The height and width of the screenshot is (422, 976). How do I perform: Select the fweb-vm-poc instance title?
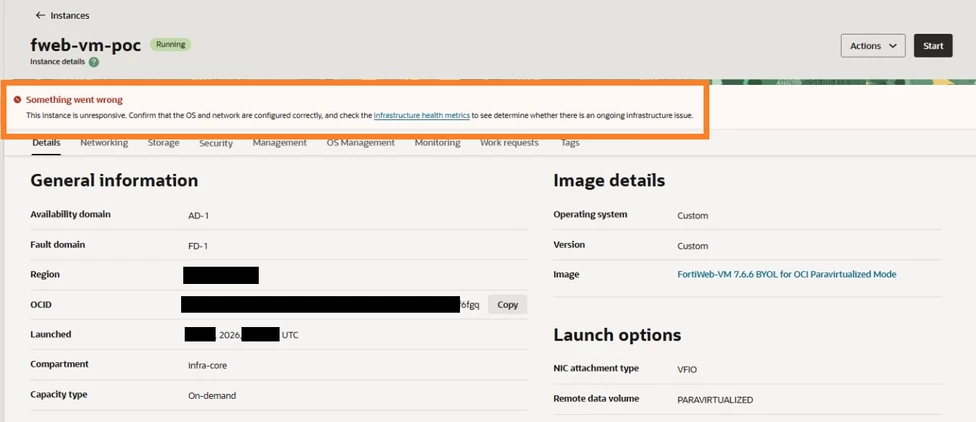pyautogui.click(x=86, y=45)
